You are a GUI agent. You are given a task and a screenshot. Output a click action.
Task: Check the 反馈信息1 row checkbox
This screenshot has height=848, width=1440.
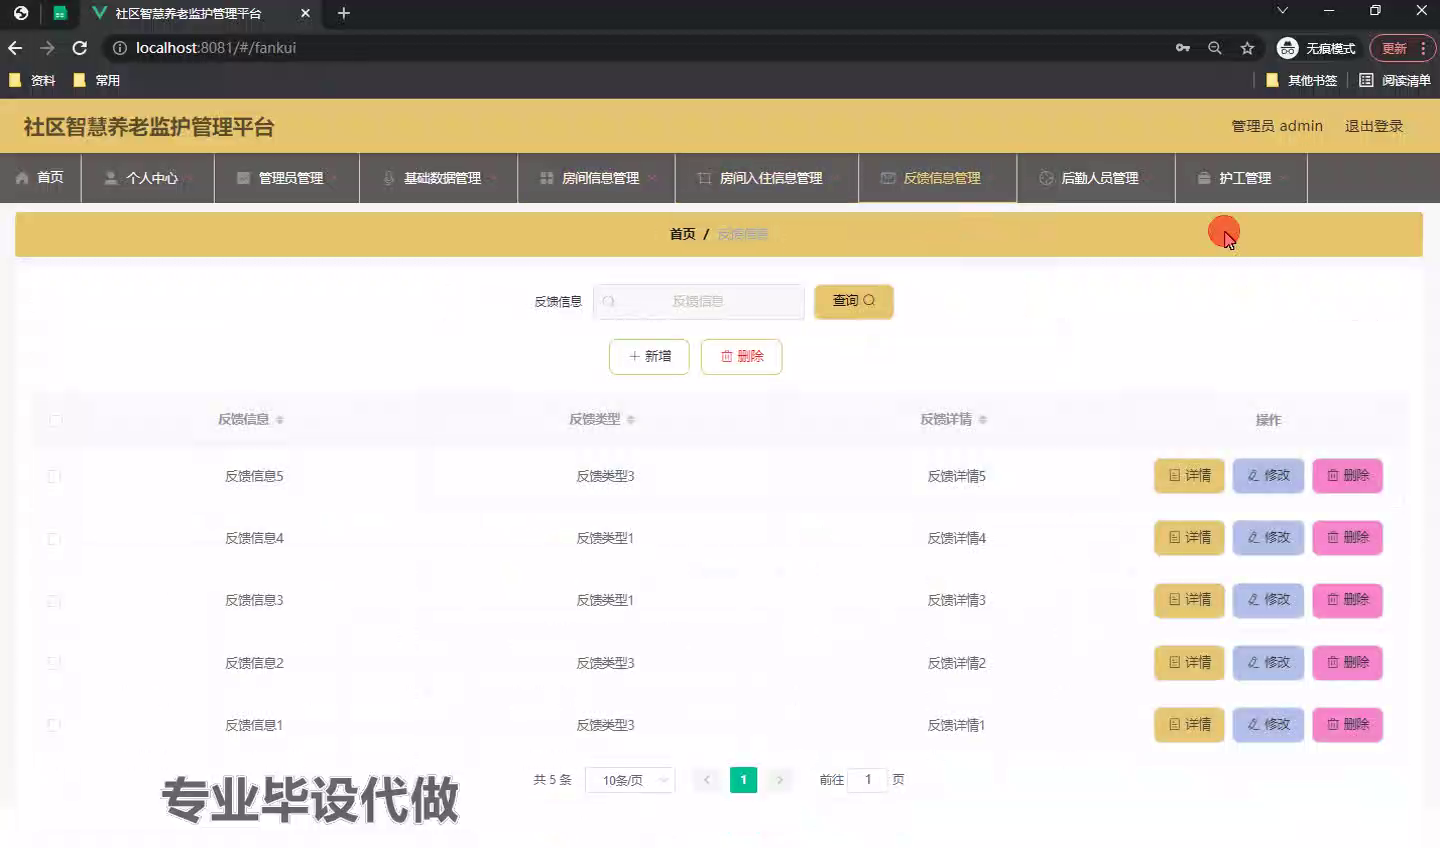[54, 725]
